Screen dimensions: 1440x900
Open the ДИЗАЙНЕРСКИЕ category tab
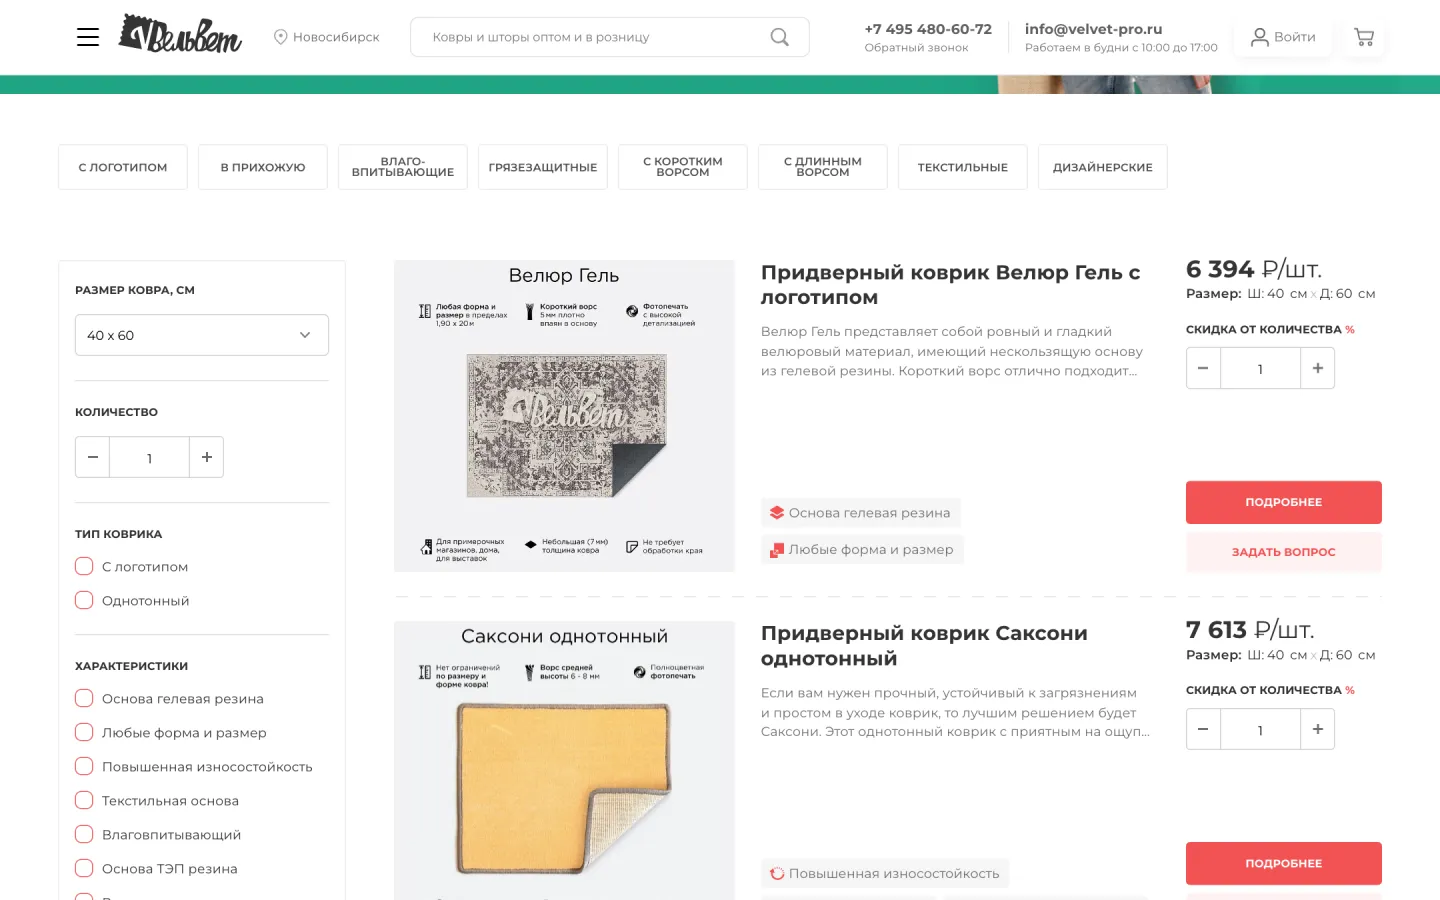pyautogui.click(x=1103, y=167)
